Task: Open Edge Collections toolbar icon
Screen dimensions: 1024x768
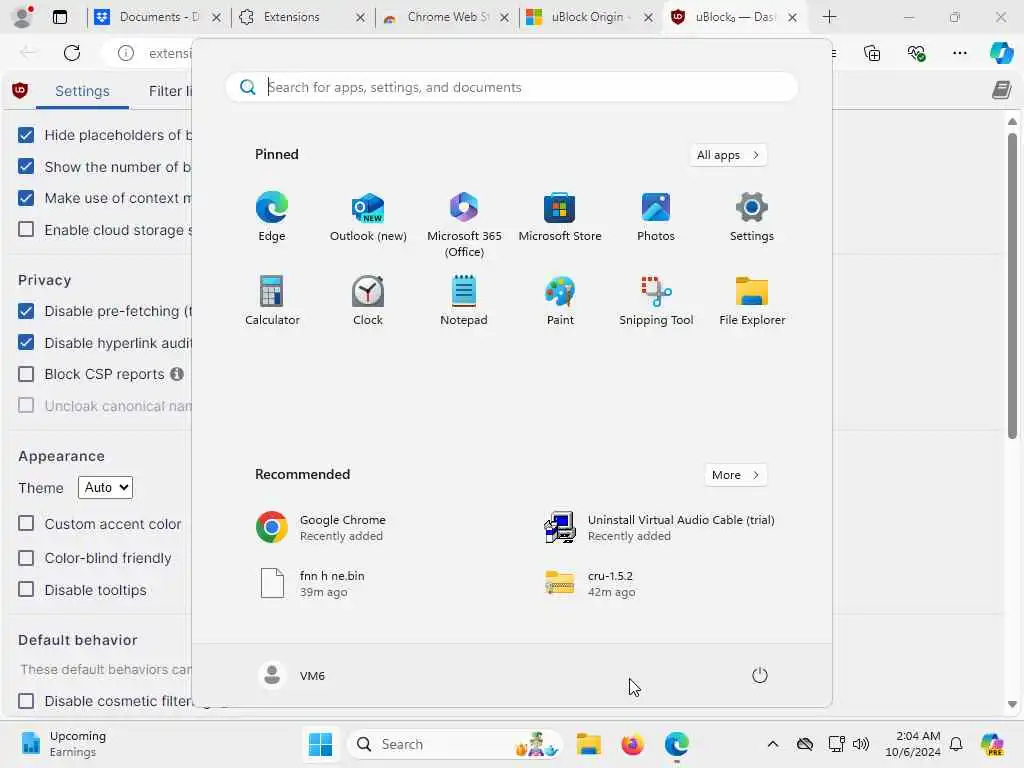Action: click(872, 53)
